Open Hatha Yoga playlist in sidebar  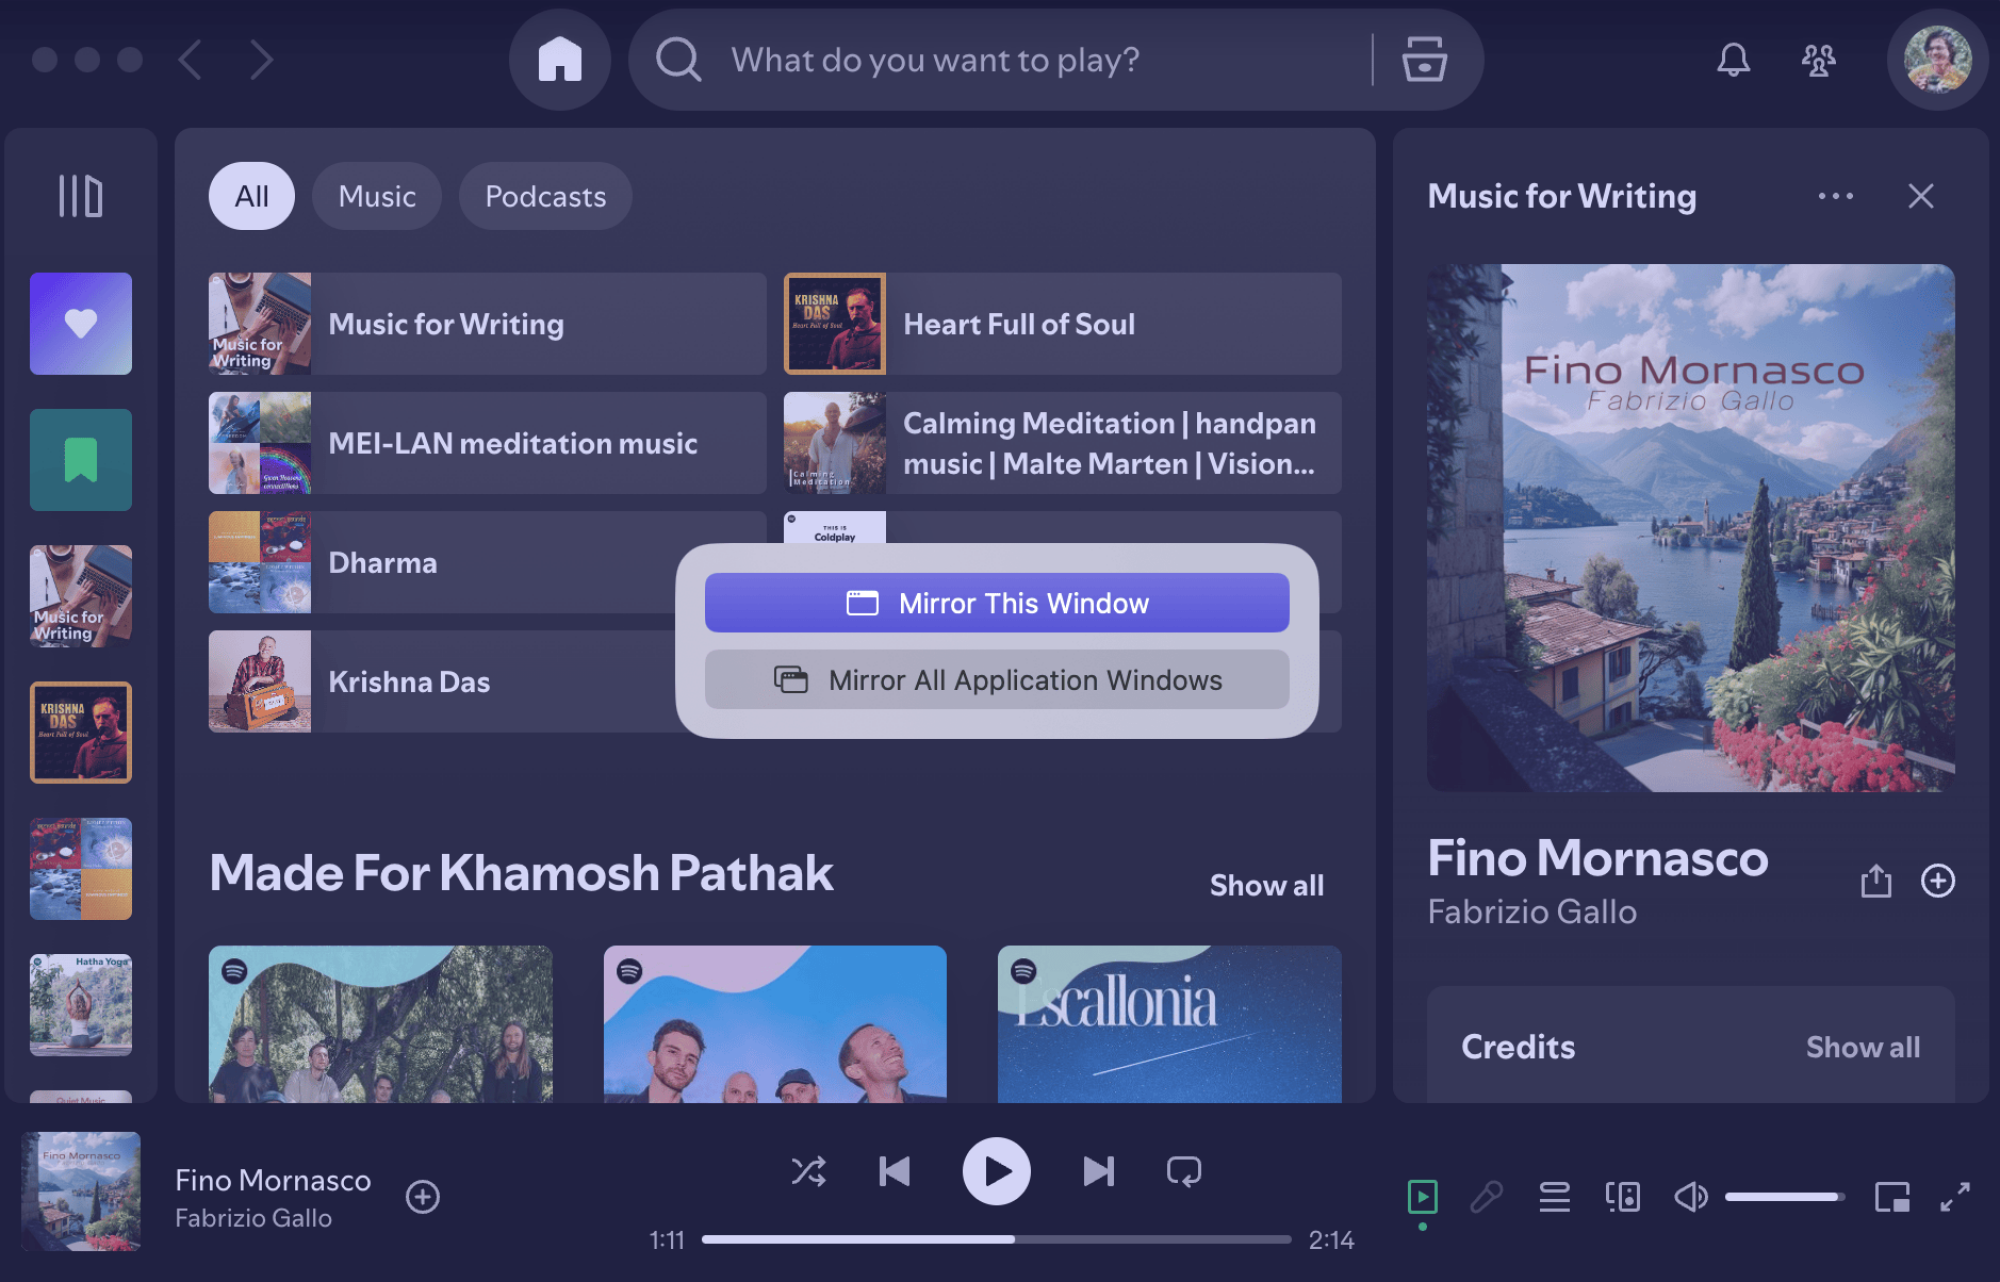coord(81,1005)
